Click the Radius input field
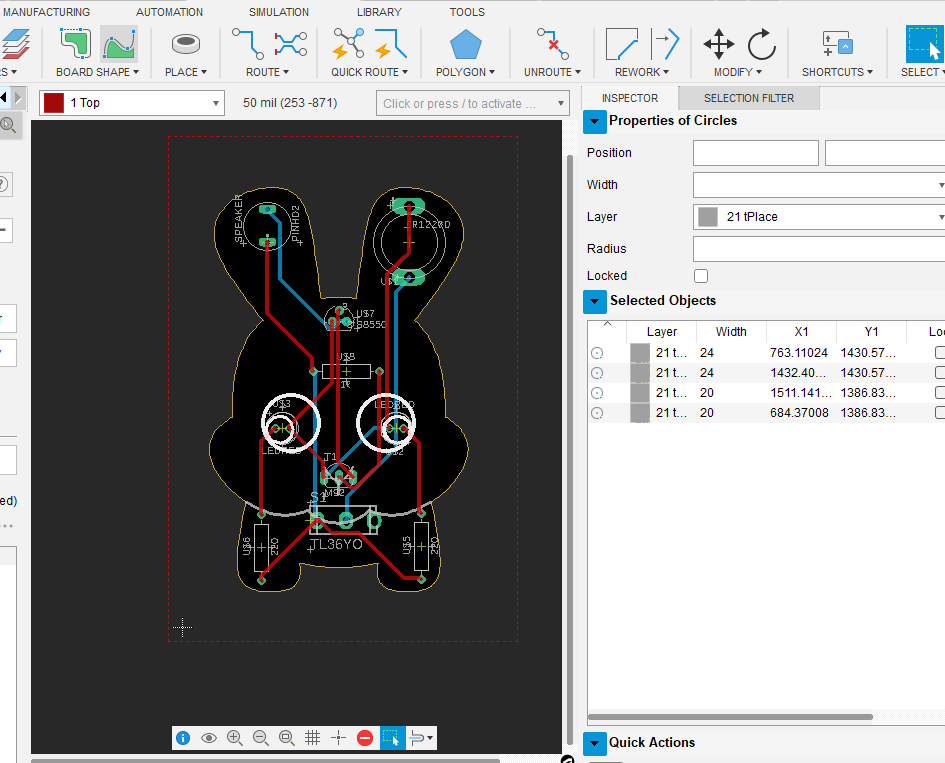 [818, 249]
